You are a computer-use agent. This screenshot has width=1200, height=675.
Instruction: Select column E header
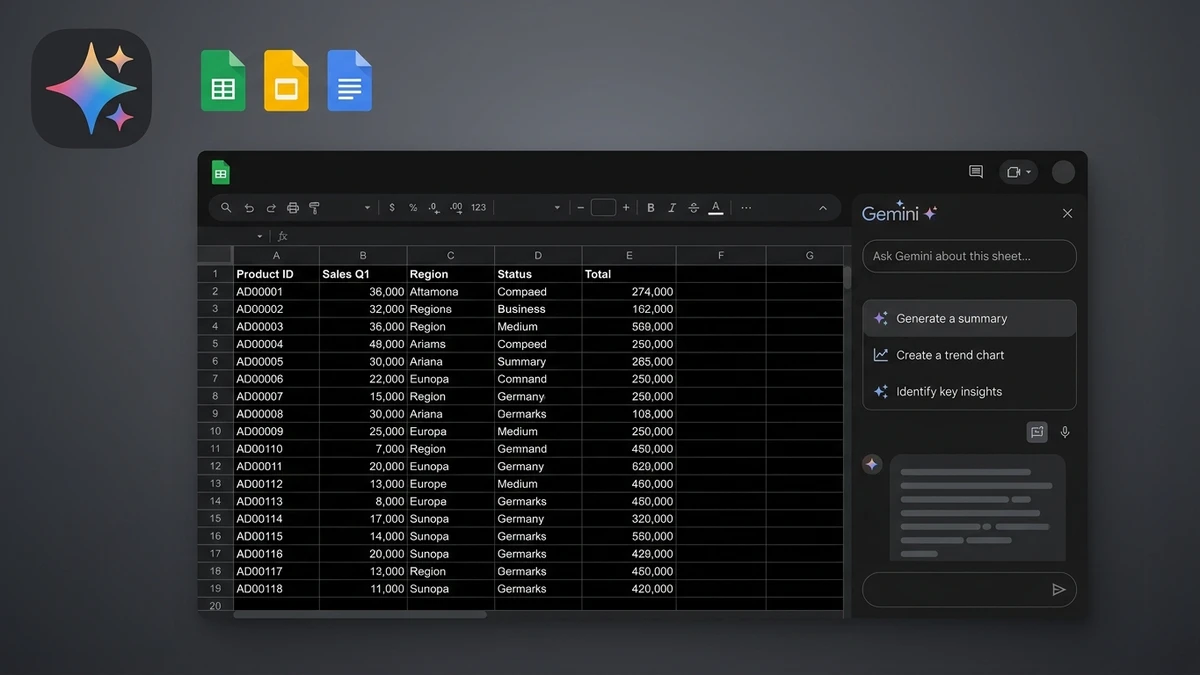tap(629, 256)
